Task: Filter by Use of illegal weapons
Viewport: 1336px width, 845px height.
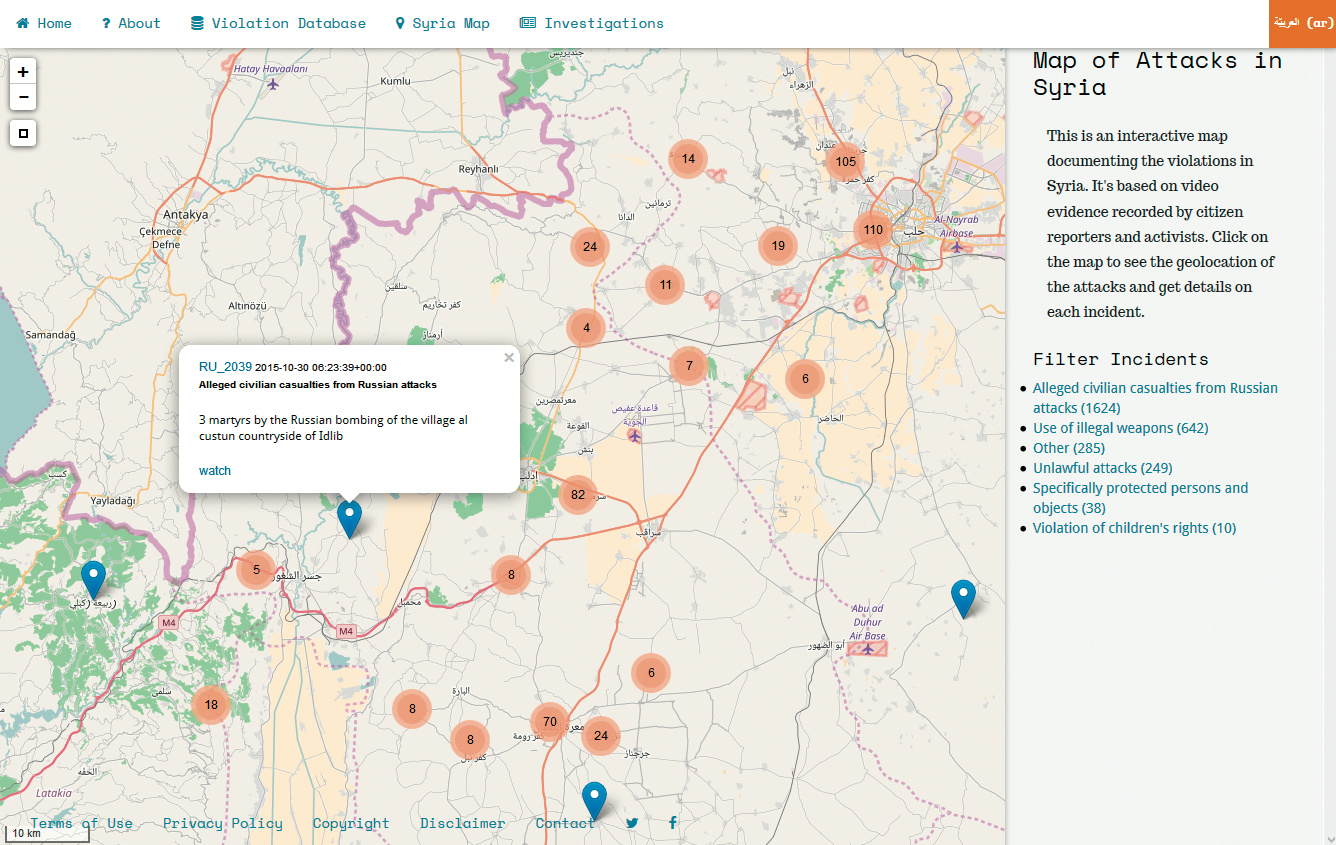Action: point(1120,428)
